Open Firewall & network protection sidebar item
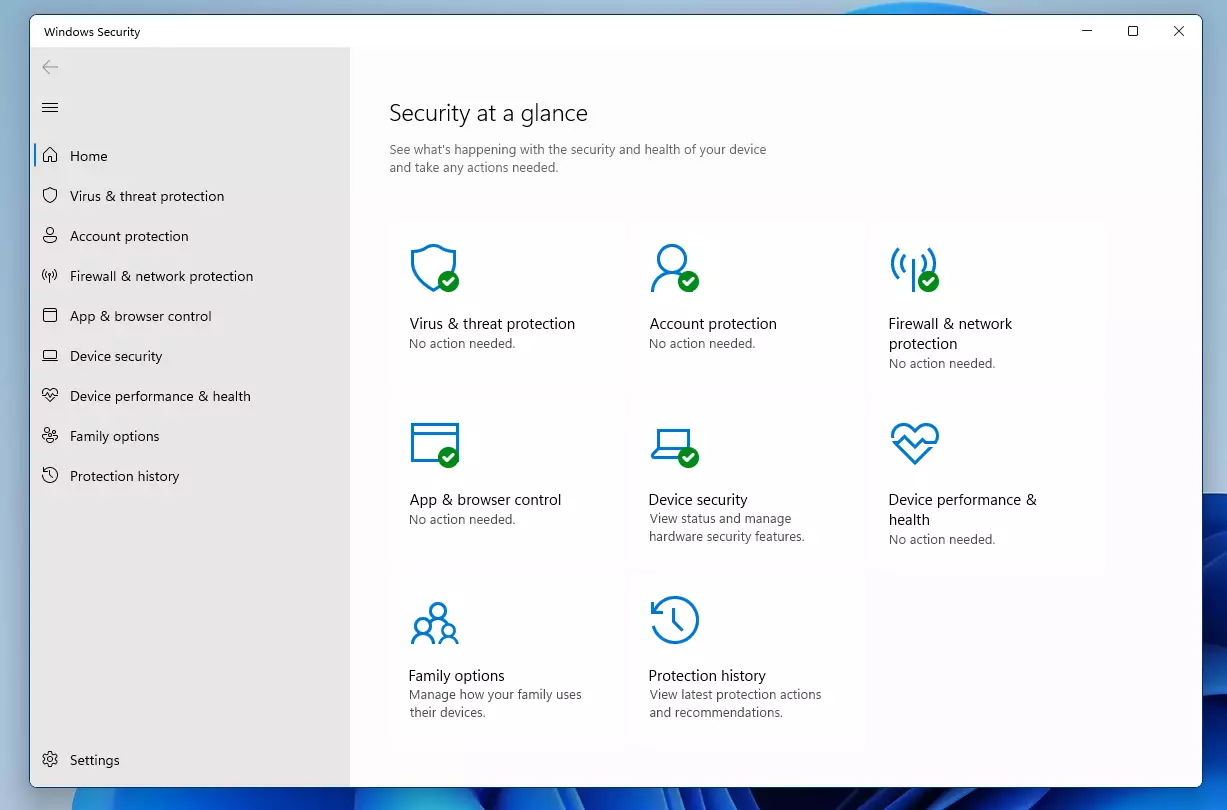The width and height of the screenshot is (1227, 810). [161, 276]
